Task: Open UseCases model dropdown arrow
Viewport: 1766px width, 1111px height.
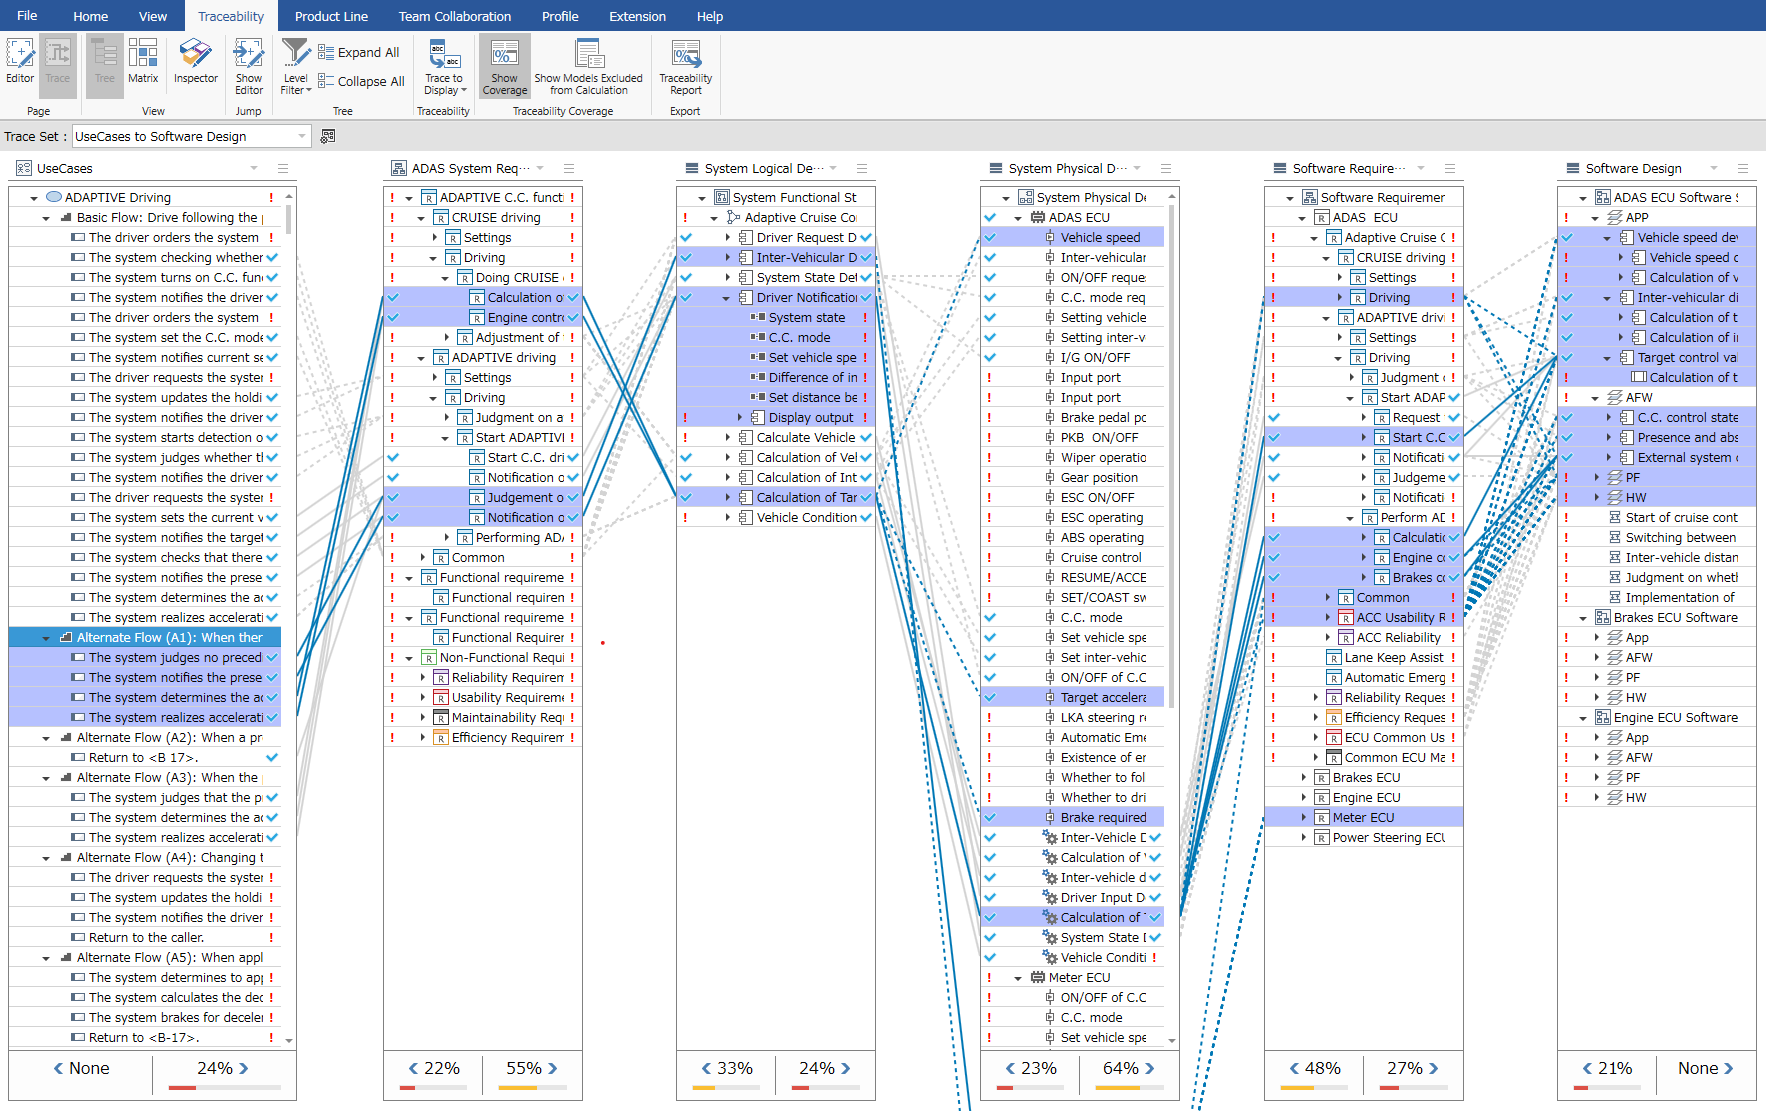Action: [254, 168]
